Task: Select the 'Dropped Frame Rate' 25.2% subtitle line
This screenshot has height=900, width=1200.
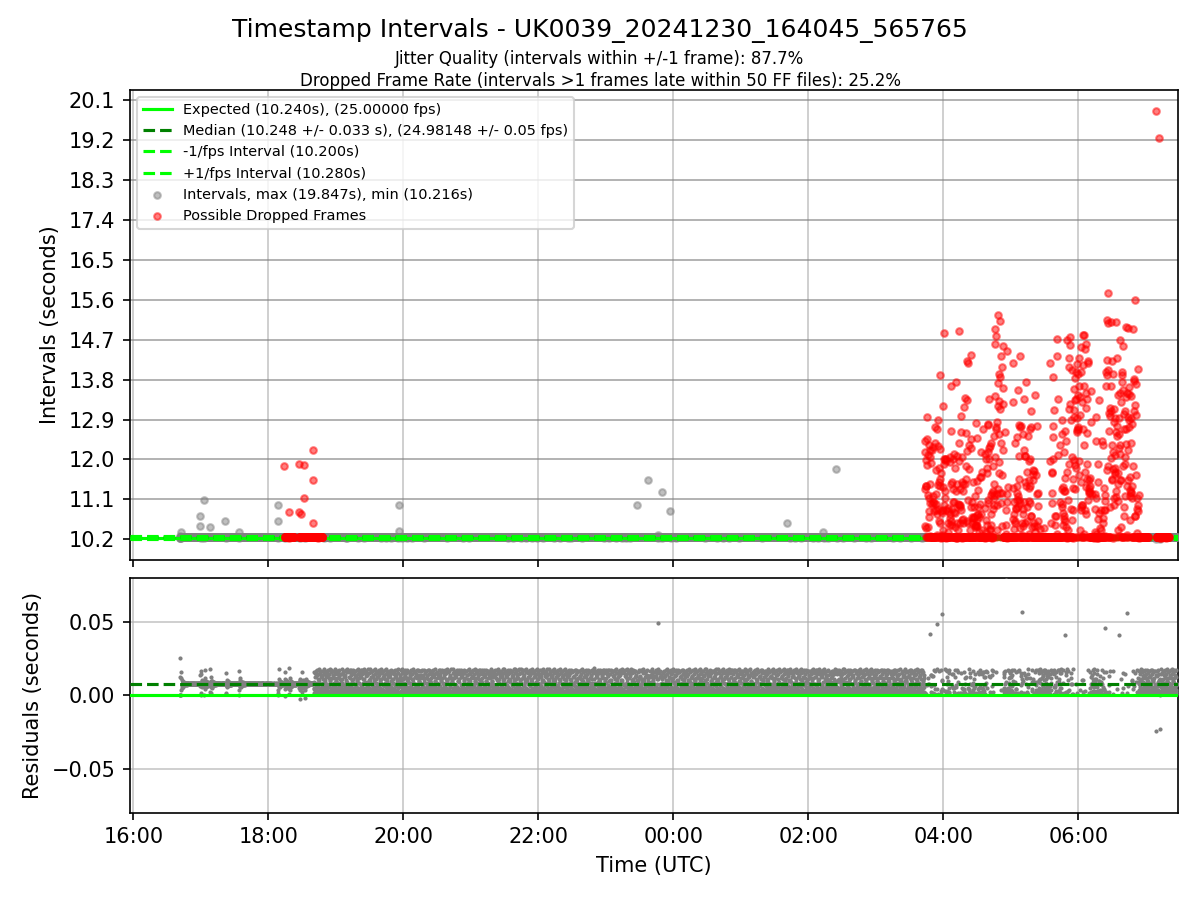Action: (x=599, y=80)
